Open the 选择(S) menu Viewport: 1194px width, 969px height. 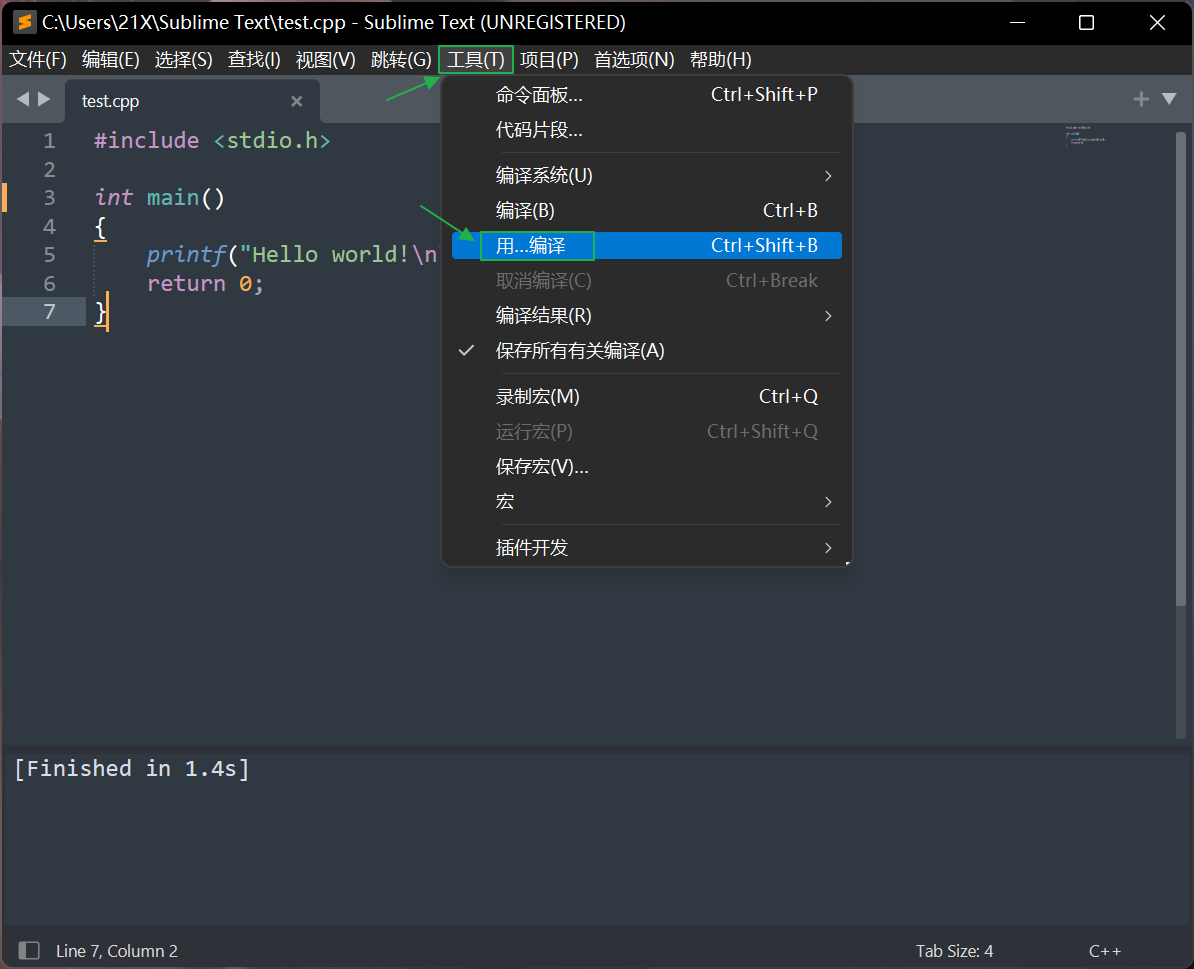pos(184,59)
